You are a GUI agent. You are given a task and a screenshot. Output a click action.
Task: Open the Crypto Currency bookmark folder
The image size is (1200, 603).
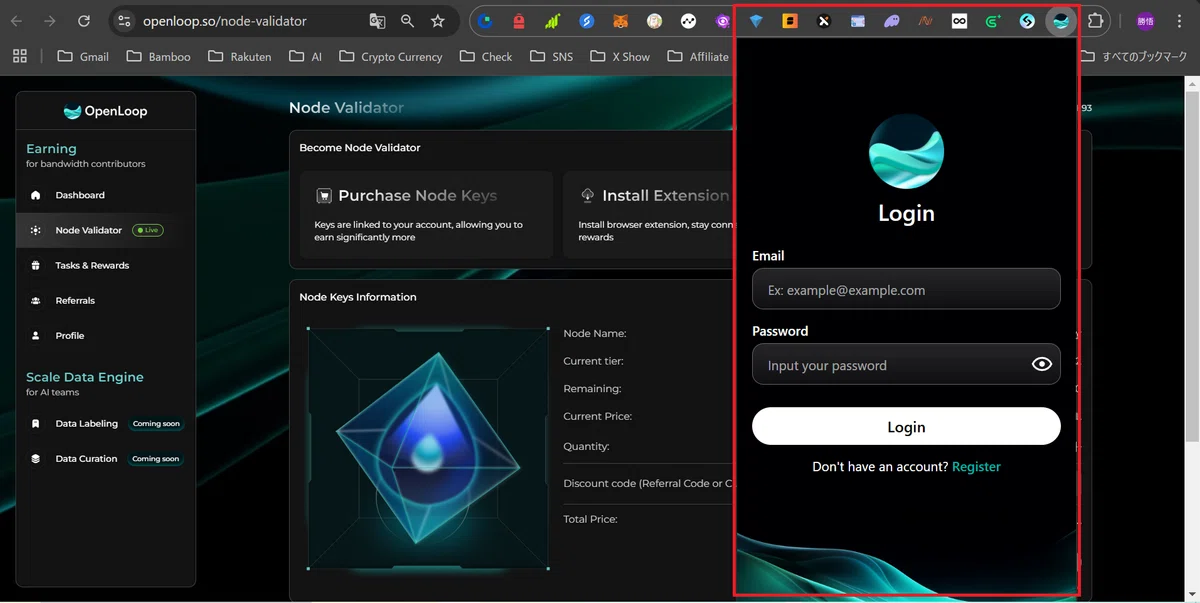[391, 57]
